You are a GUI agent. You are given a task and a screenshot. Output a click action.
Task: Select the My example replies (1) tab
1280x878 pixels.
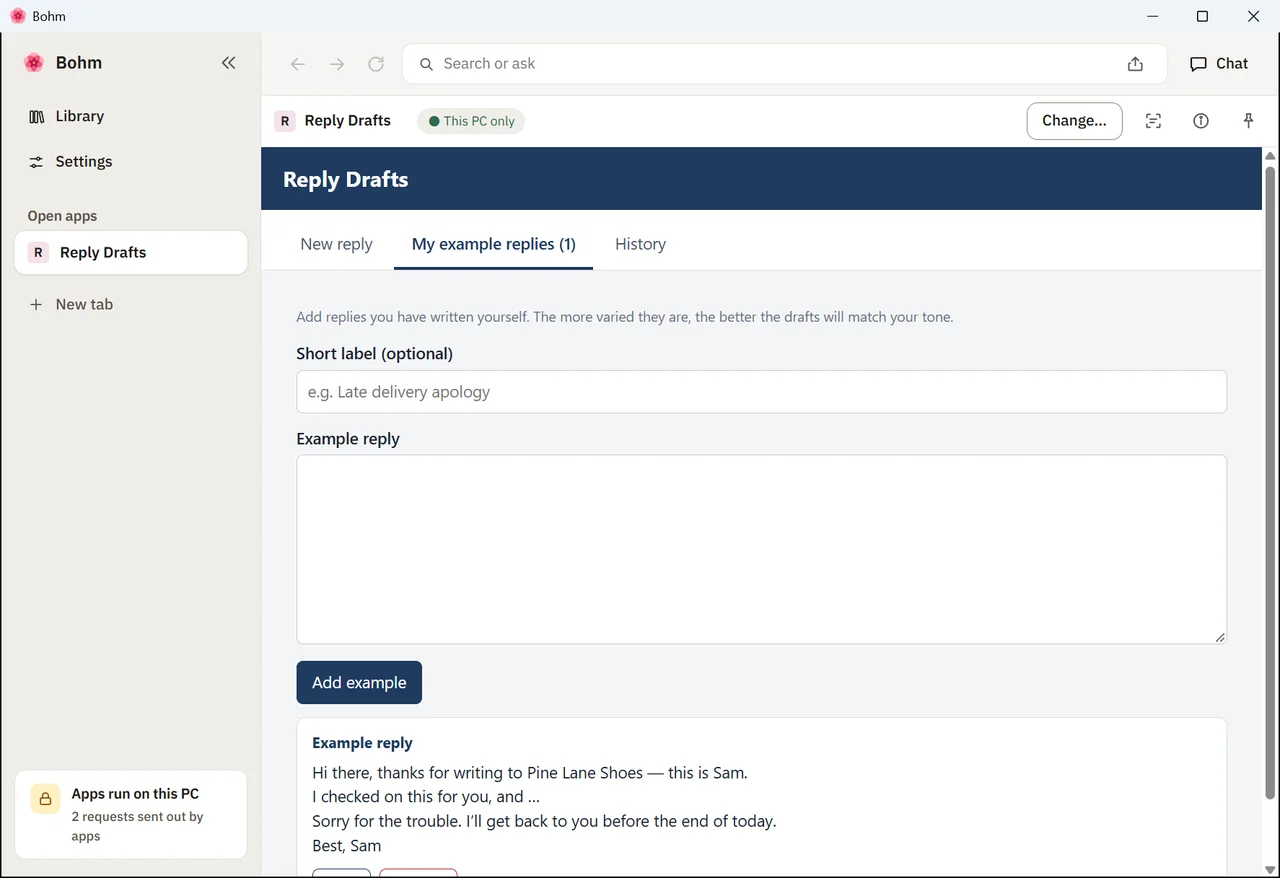click(x=494, y=244)
